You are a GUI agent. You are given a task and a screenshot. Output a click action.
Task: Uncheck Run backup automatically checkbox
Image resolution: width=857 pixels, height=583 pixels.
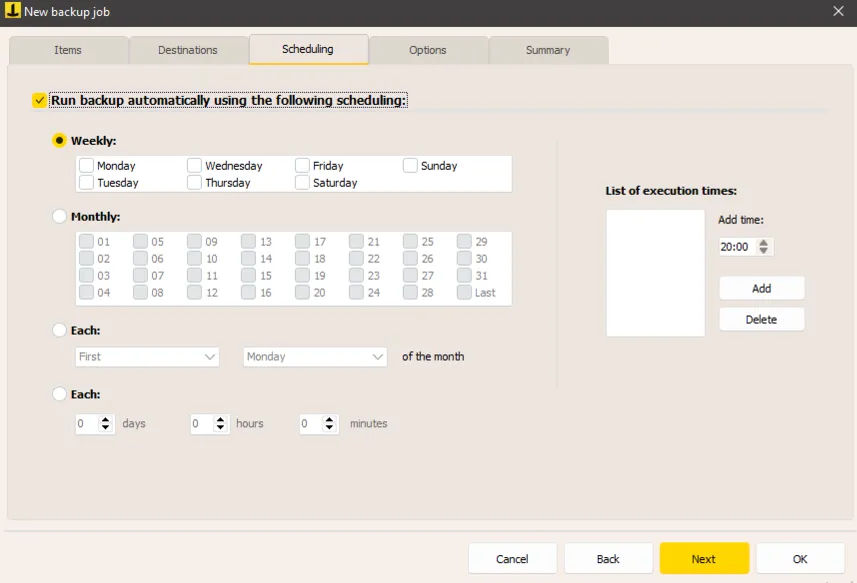click(39, 101)
